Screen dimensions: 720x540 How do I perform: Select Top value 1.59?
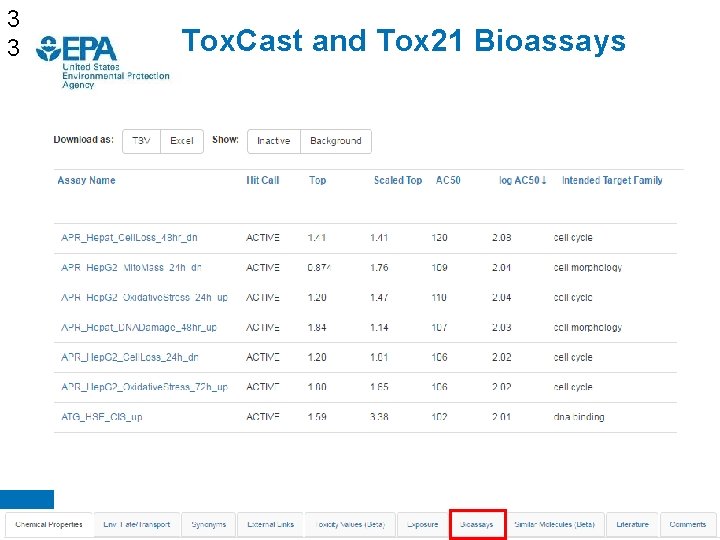pyautogui.click(x=317, y=417)
